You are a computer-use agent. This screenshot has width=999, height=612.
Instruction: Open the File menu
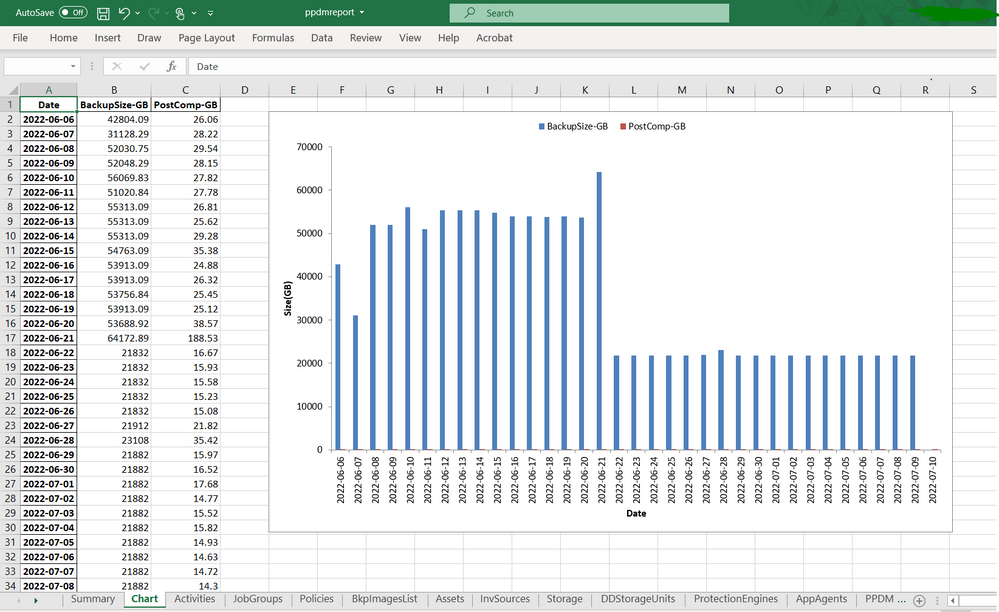tap(20, 38)
